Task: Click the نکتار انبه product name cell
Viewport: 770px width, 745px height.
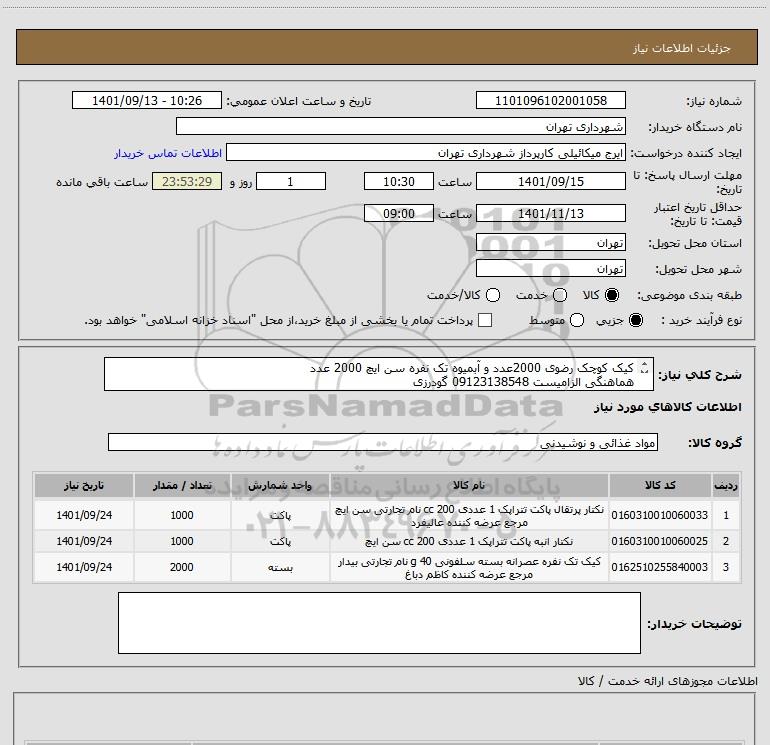Action: pyautogui.click(x=469, y=542)
